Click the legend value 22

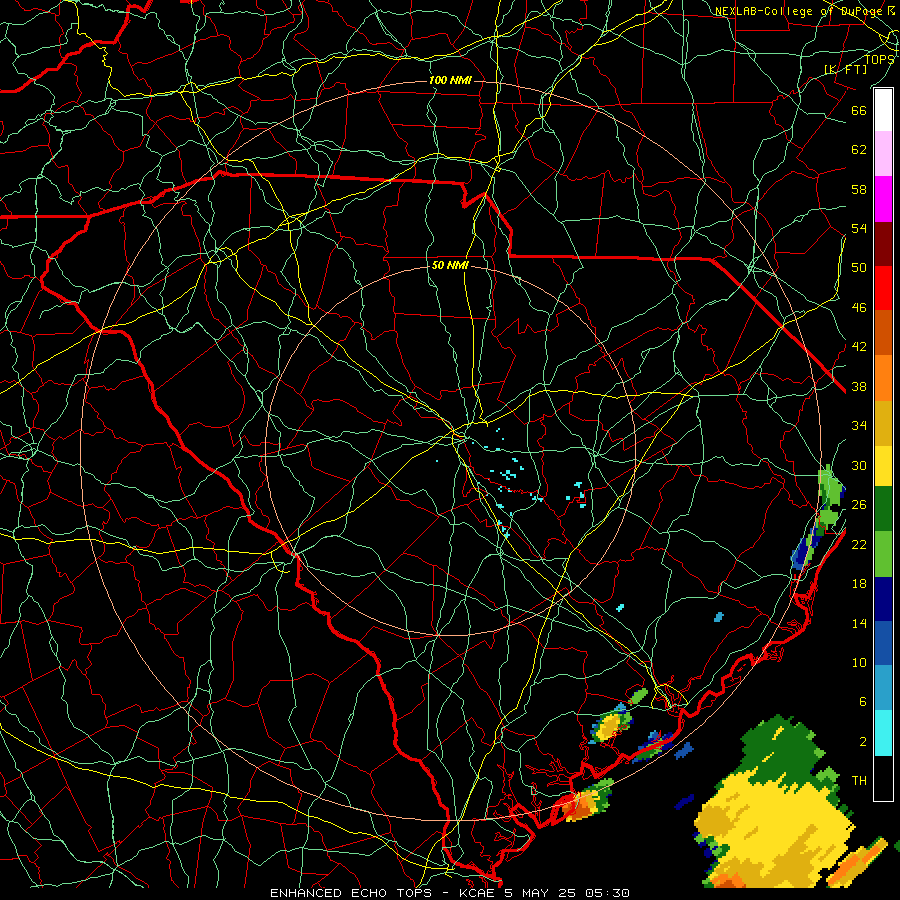(x=859, y=544)
